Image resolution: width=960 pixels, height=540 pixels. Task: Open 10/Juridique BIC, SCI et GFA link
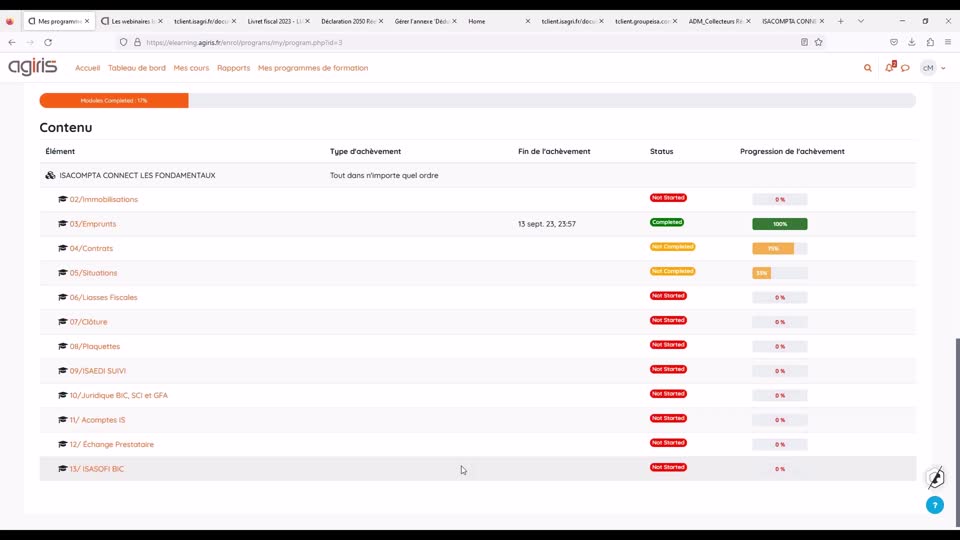118,395
